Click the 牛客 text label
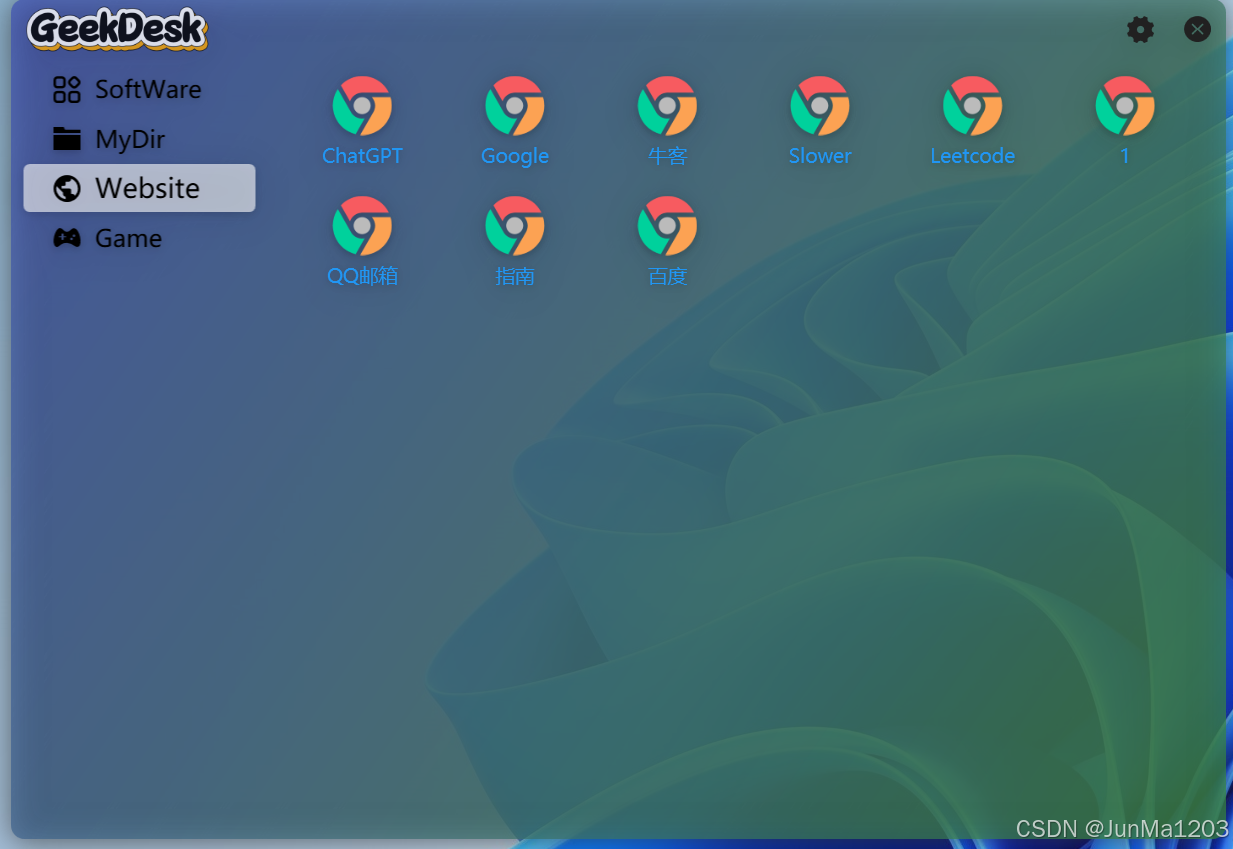Viewport: 1233px width, 849px height. (668, 156)
